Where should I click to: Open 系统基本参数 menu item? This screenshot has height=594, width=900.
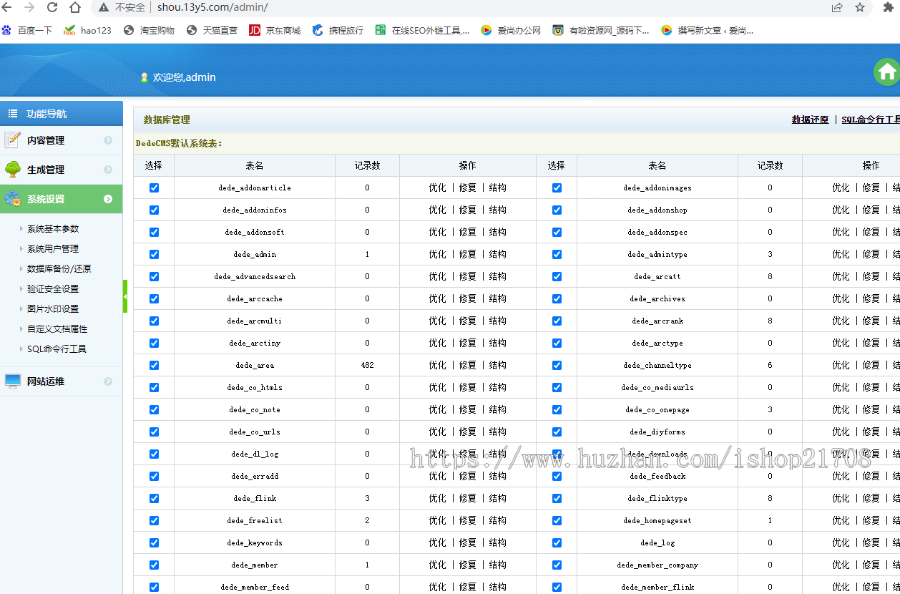(53, 229)
